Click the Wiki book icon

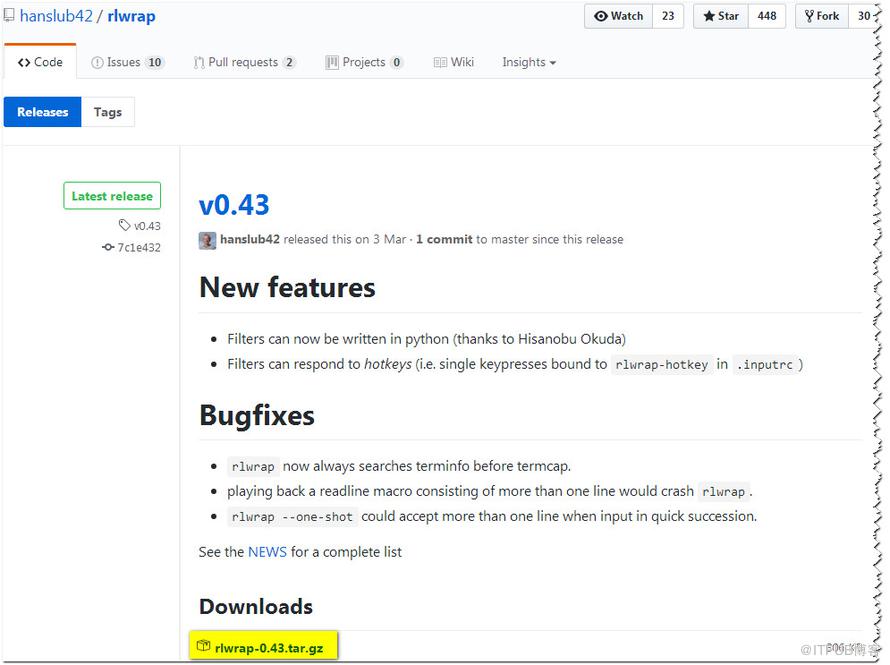tap(440, 62)
